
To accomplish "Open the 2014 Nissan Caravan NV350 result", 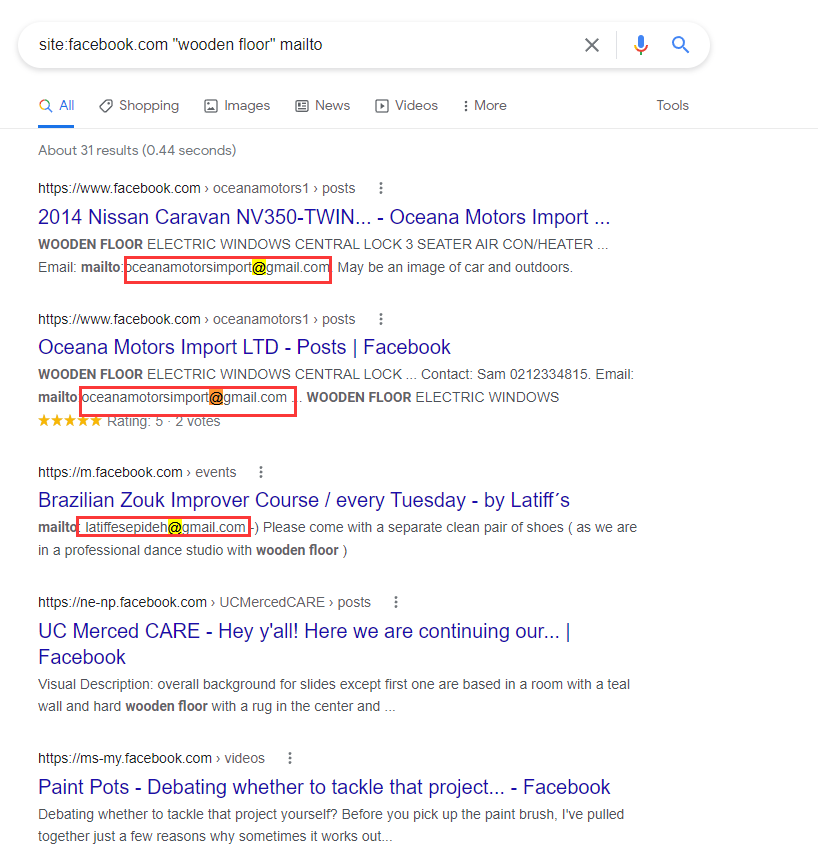I will click(x=323, y=217).
